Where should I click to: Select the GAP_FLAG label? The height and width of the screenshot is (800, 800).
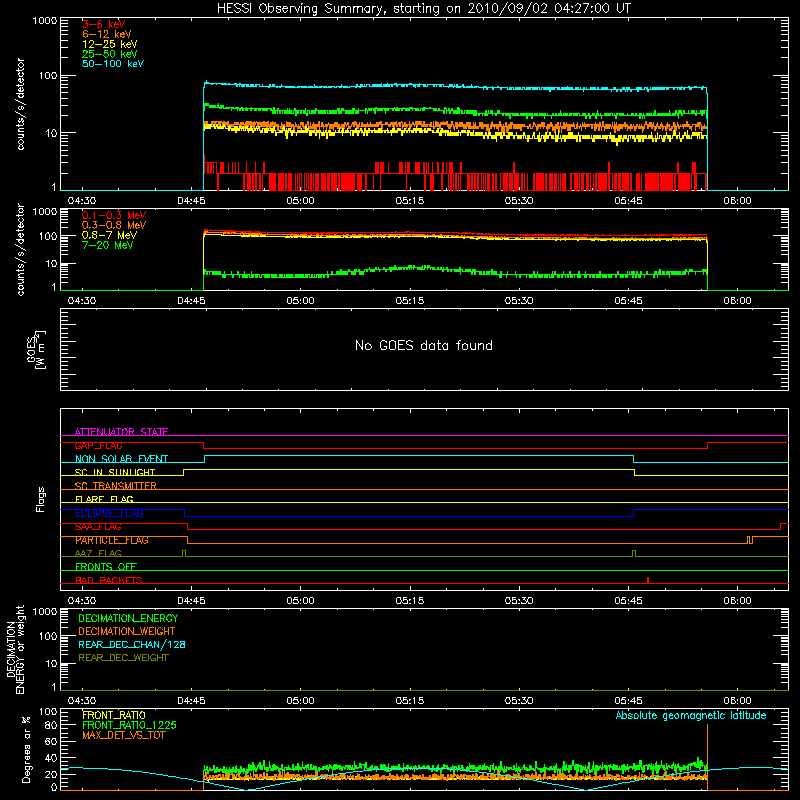pyautogui.click(x=98, y=445)
